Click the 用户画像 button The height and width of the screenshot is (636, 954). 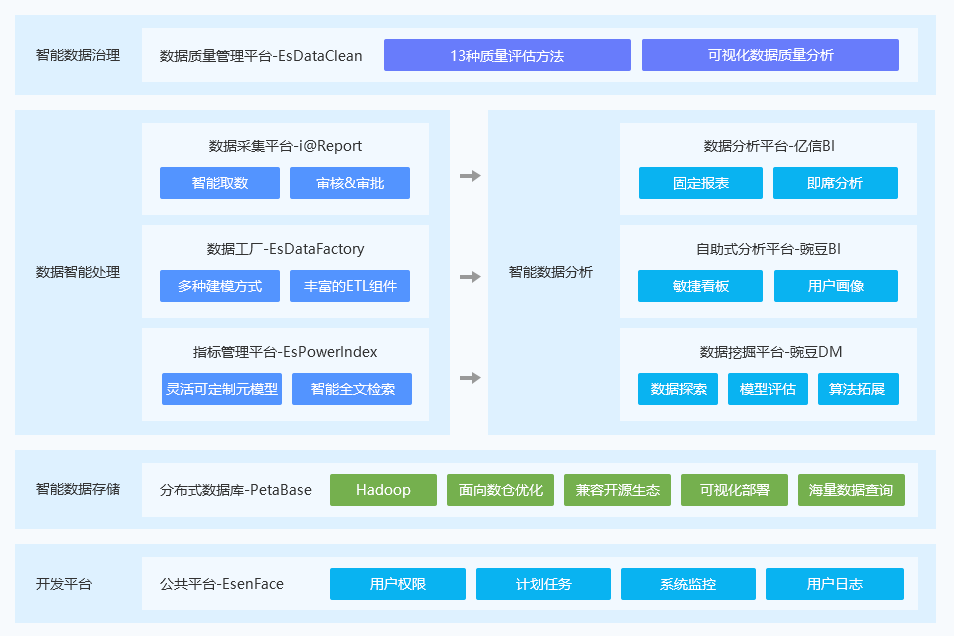836,286
